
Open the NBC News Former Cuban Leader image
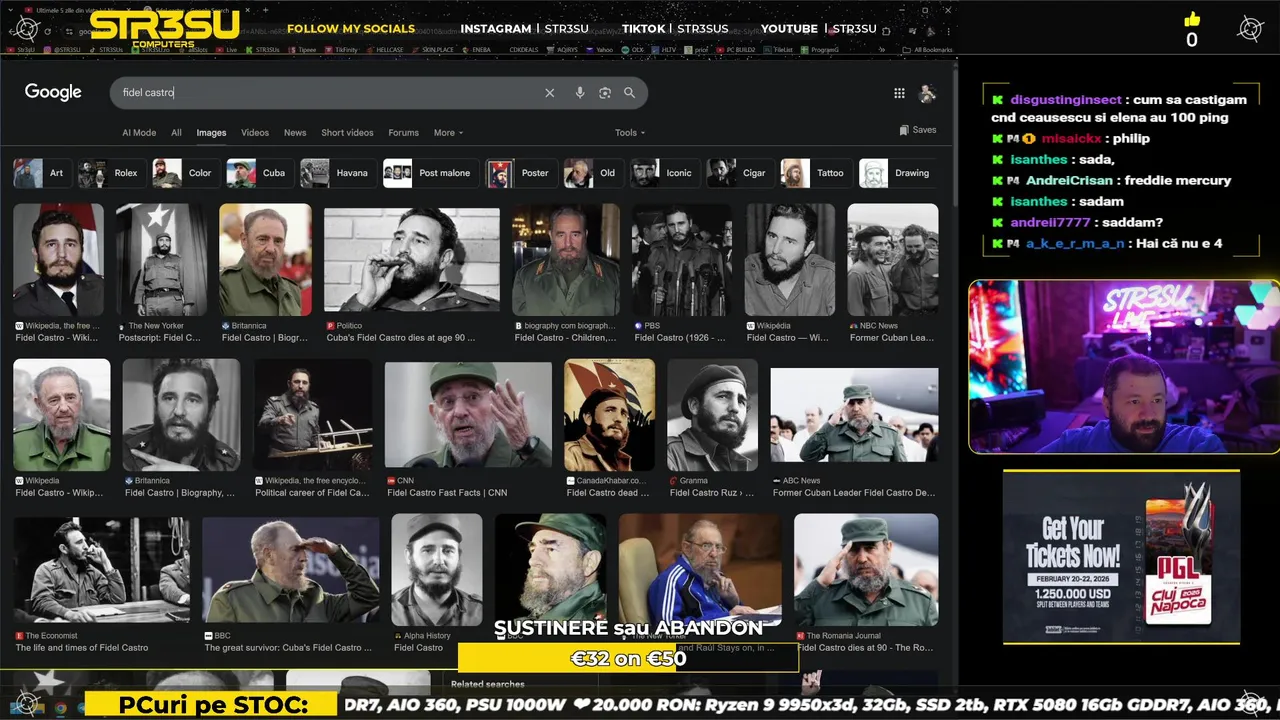click(x=892, y=260)
